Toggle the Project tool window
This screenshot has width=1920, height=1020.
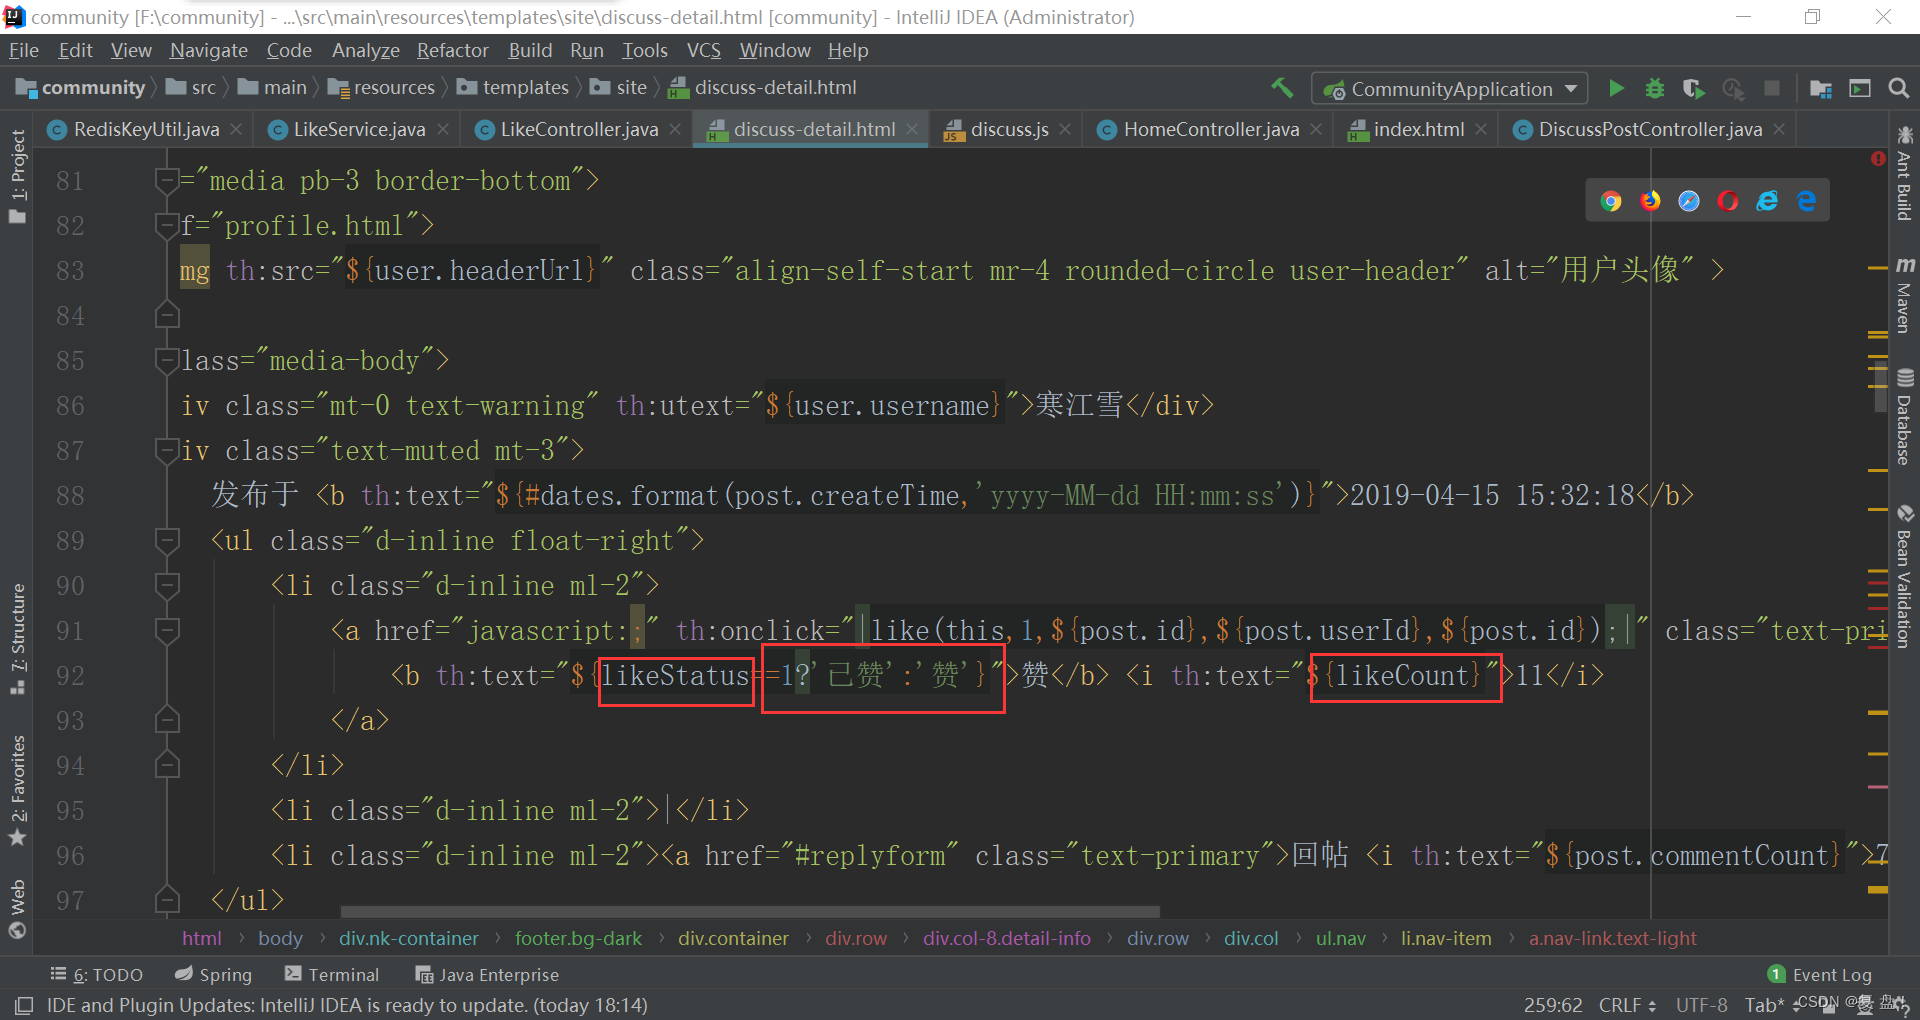tap(17, 177)
